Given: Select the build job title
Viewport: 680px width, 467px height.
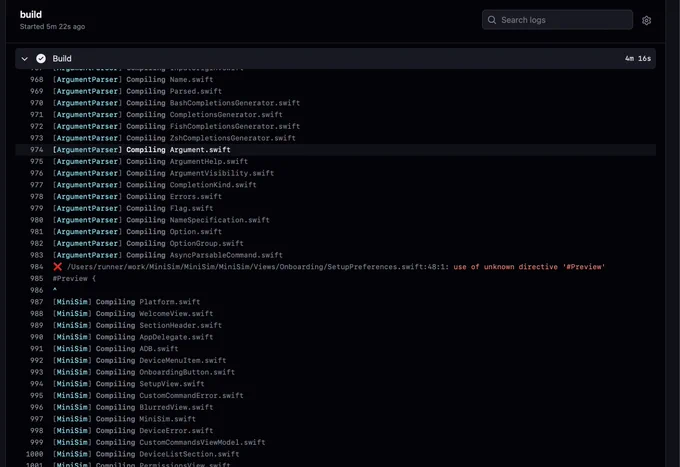Looking at the screenshot, I should [x=31, y=14].
